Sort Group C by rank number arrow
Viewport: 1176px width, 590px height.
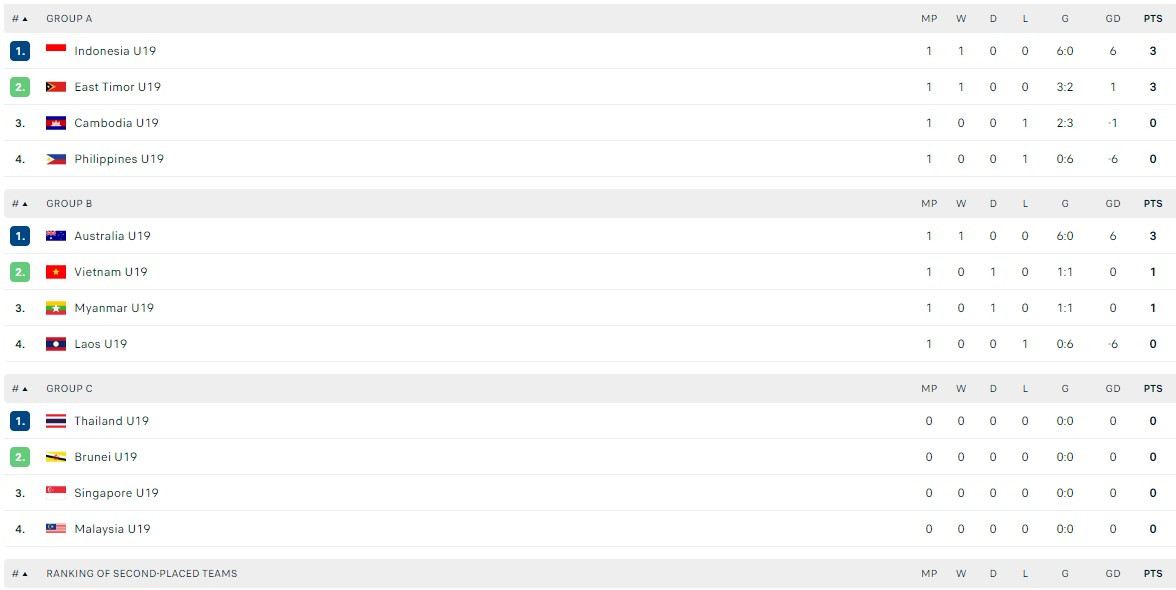[x=20, y=389]
